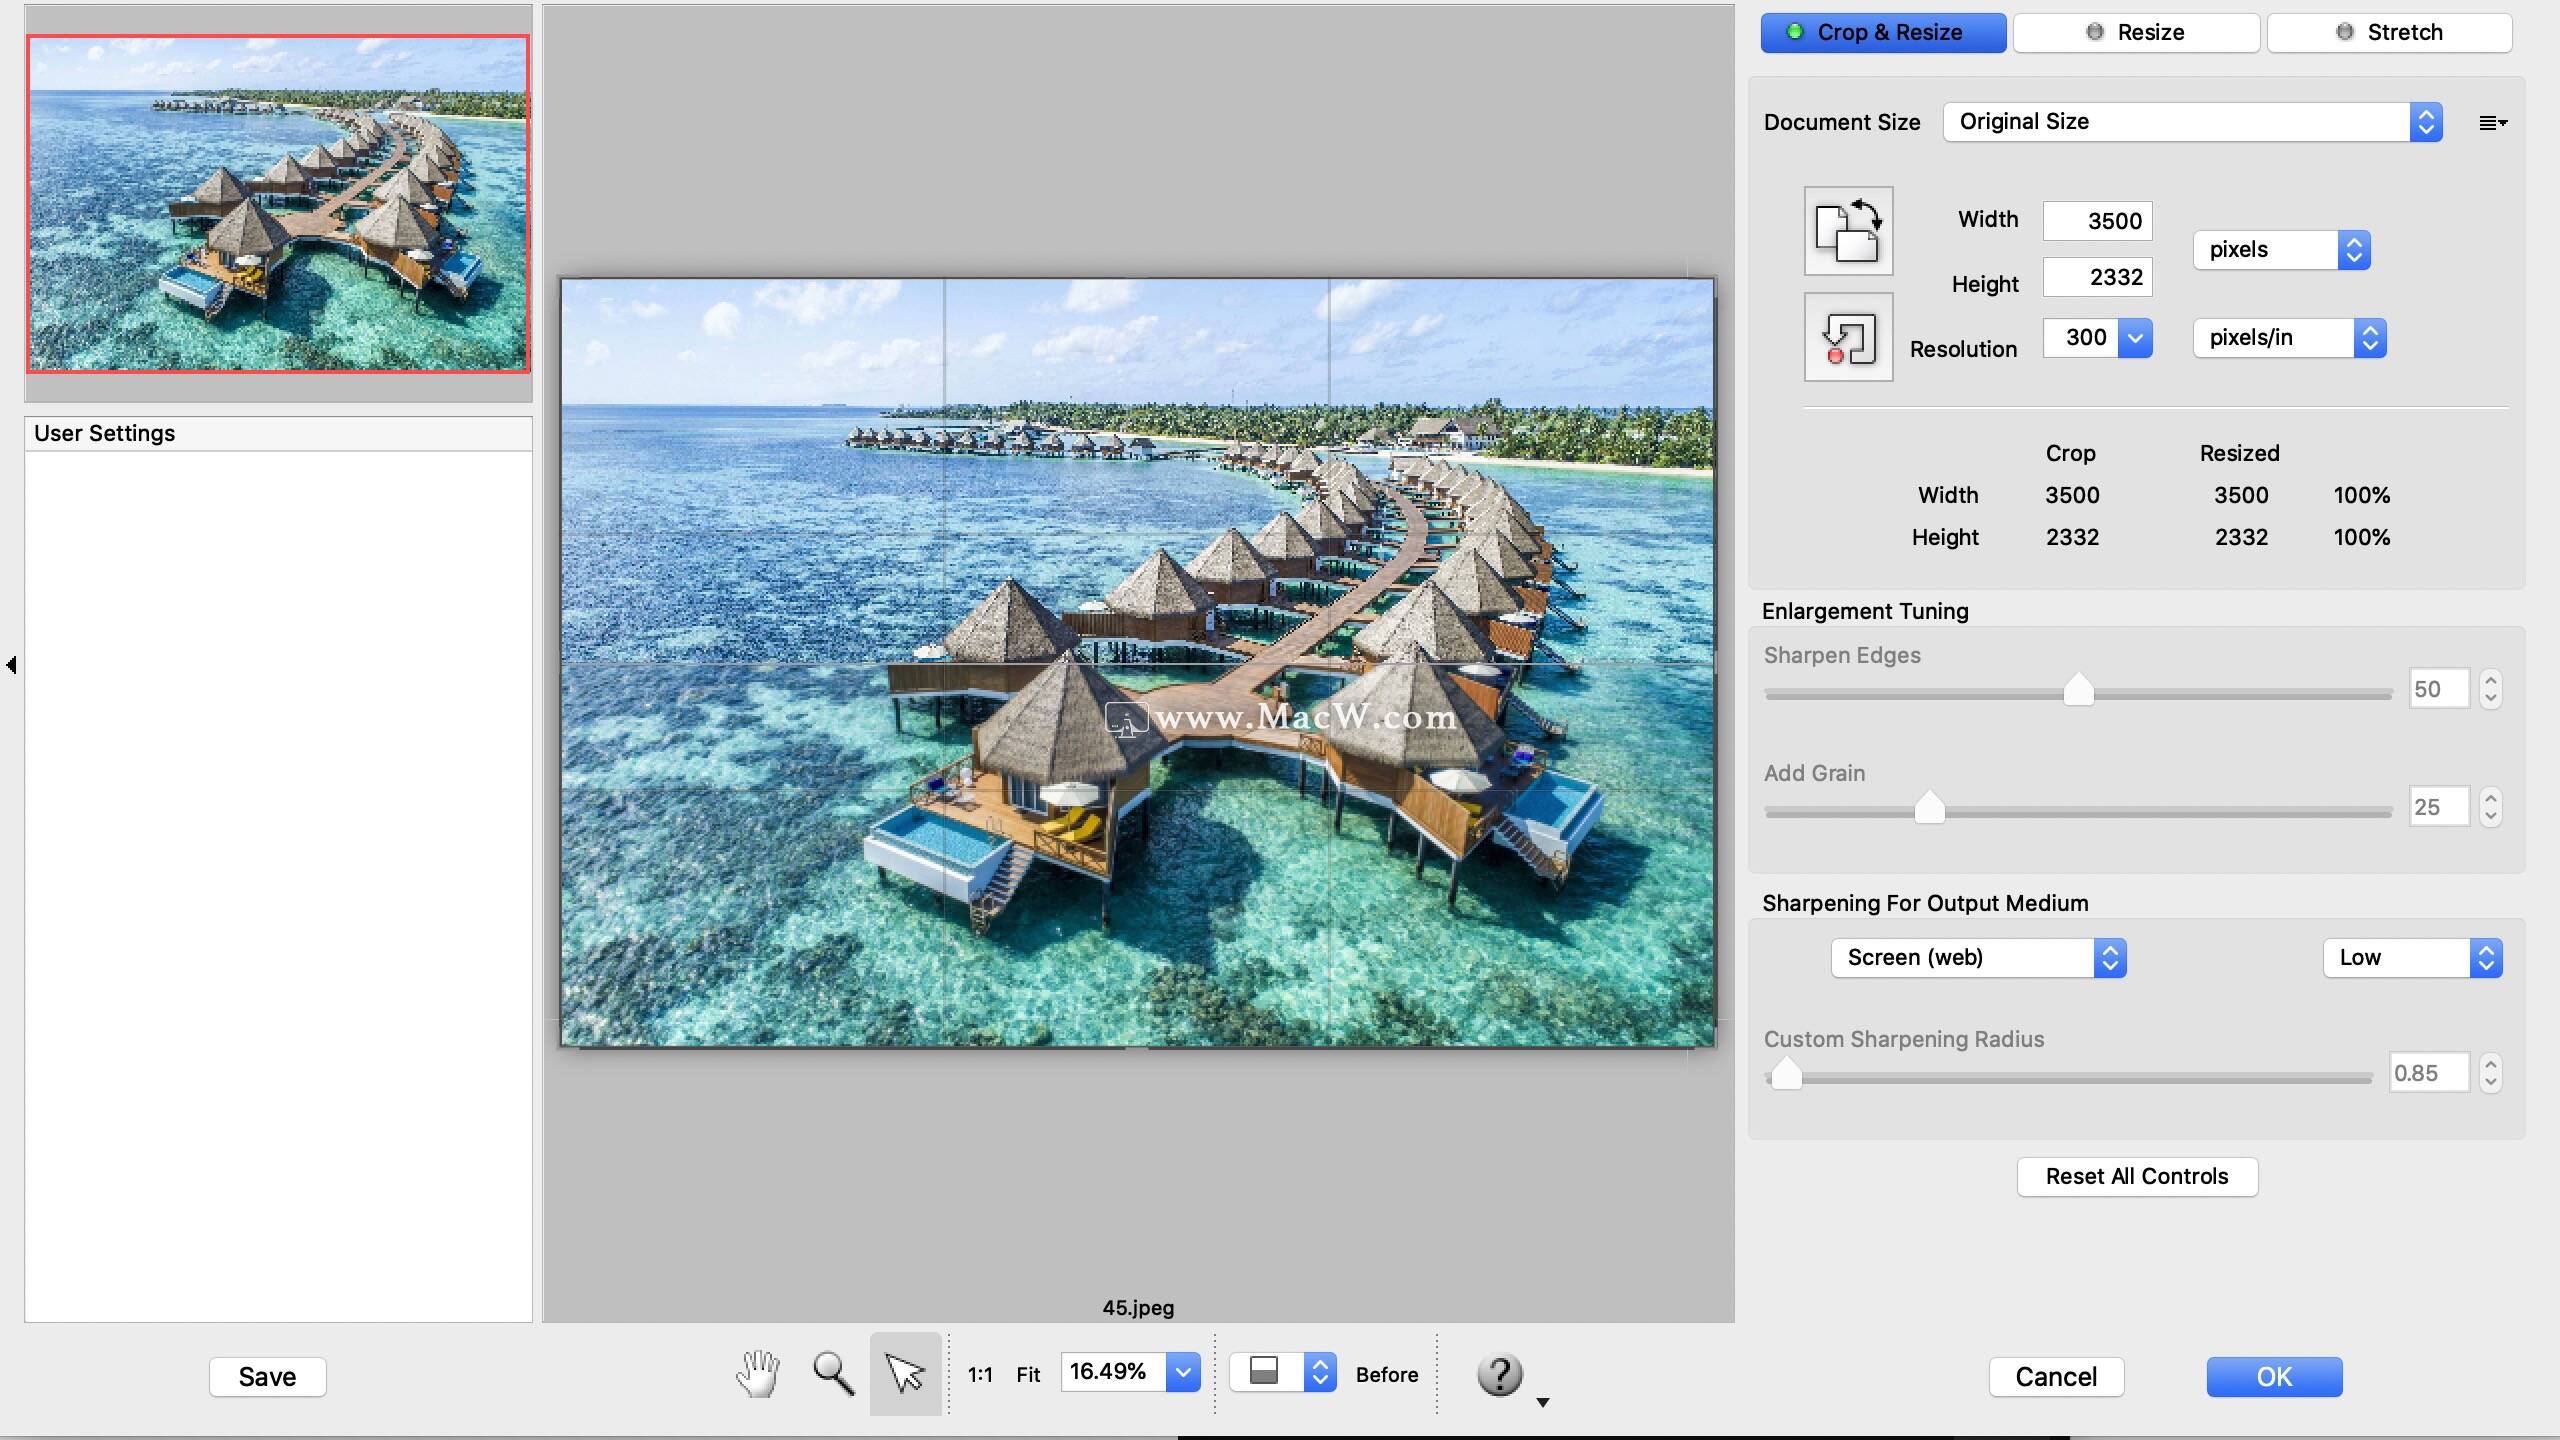Open the pixels units dropdown

[2282, 250]
